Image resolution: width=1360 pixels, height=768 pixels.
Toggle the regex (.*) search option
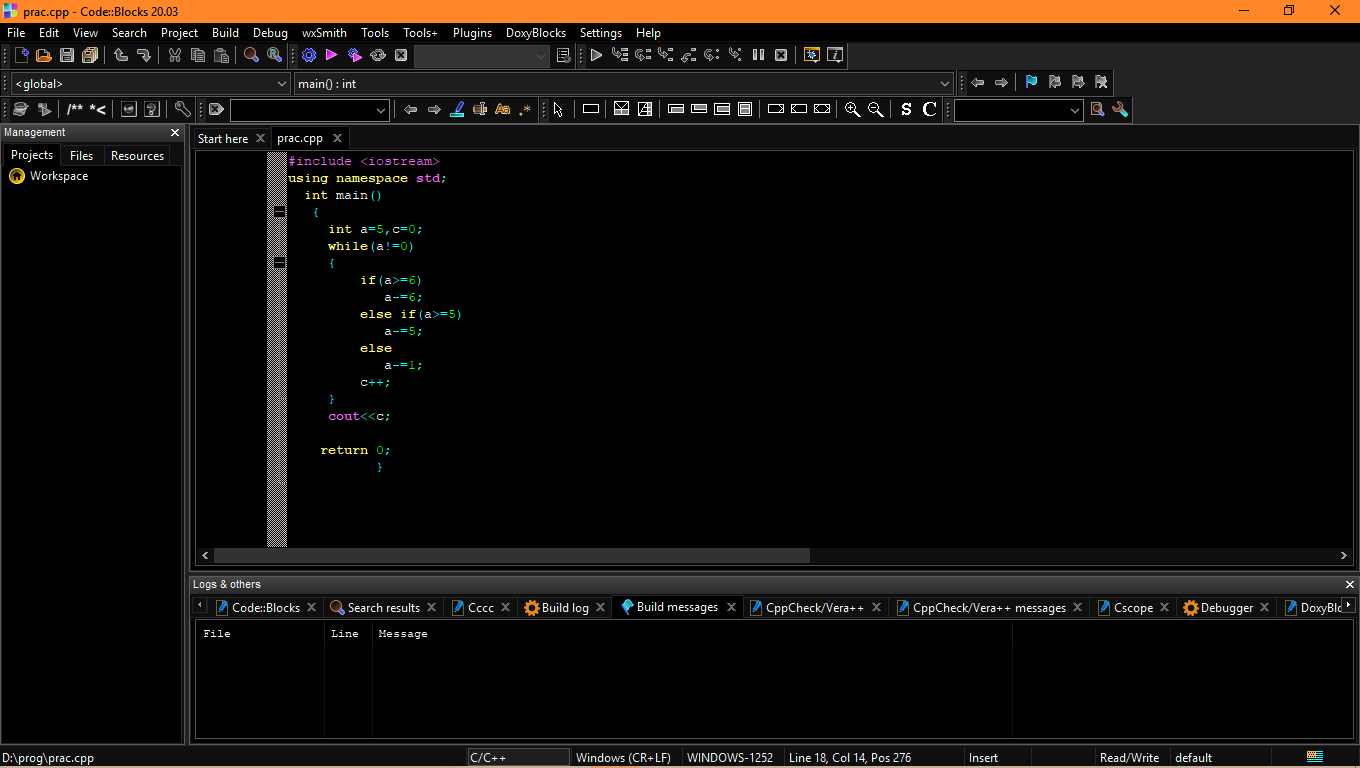pyautogui.click(x=525, y=109)
